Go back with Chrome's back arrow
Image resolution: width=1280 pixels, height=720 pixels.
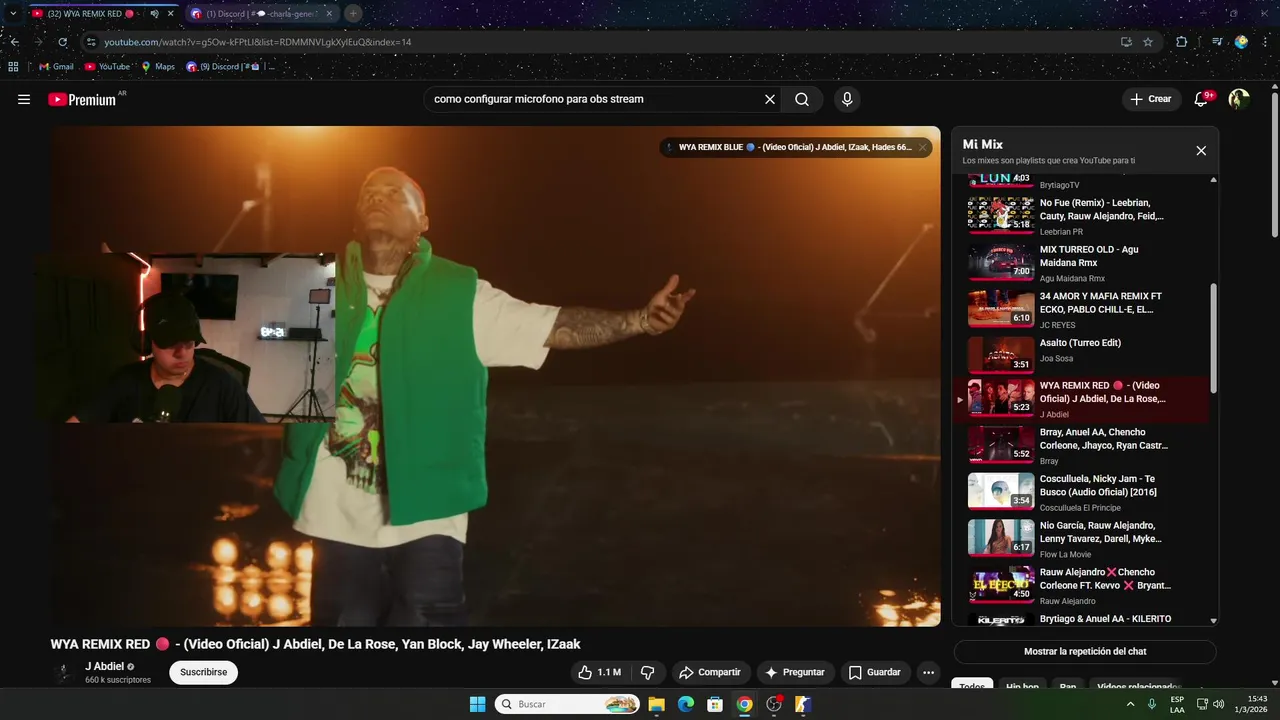pyautogui.click(x=14, y=42)
